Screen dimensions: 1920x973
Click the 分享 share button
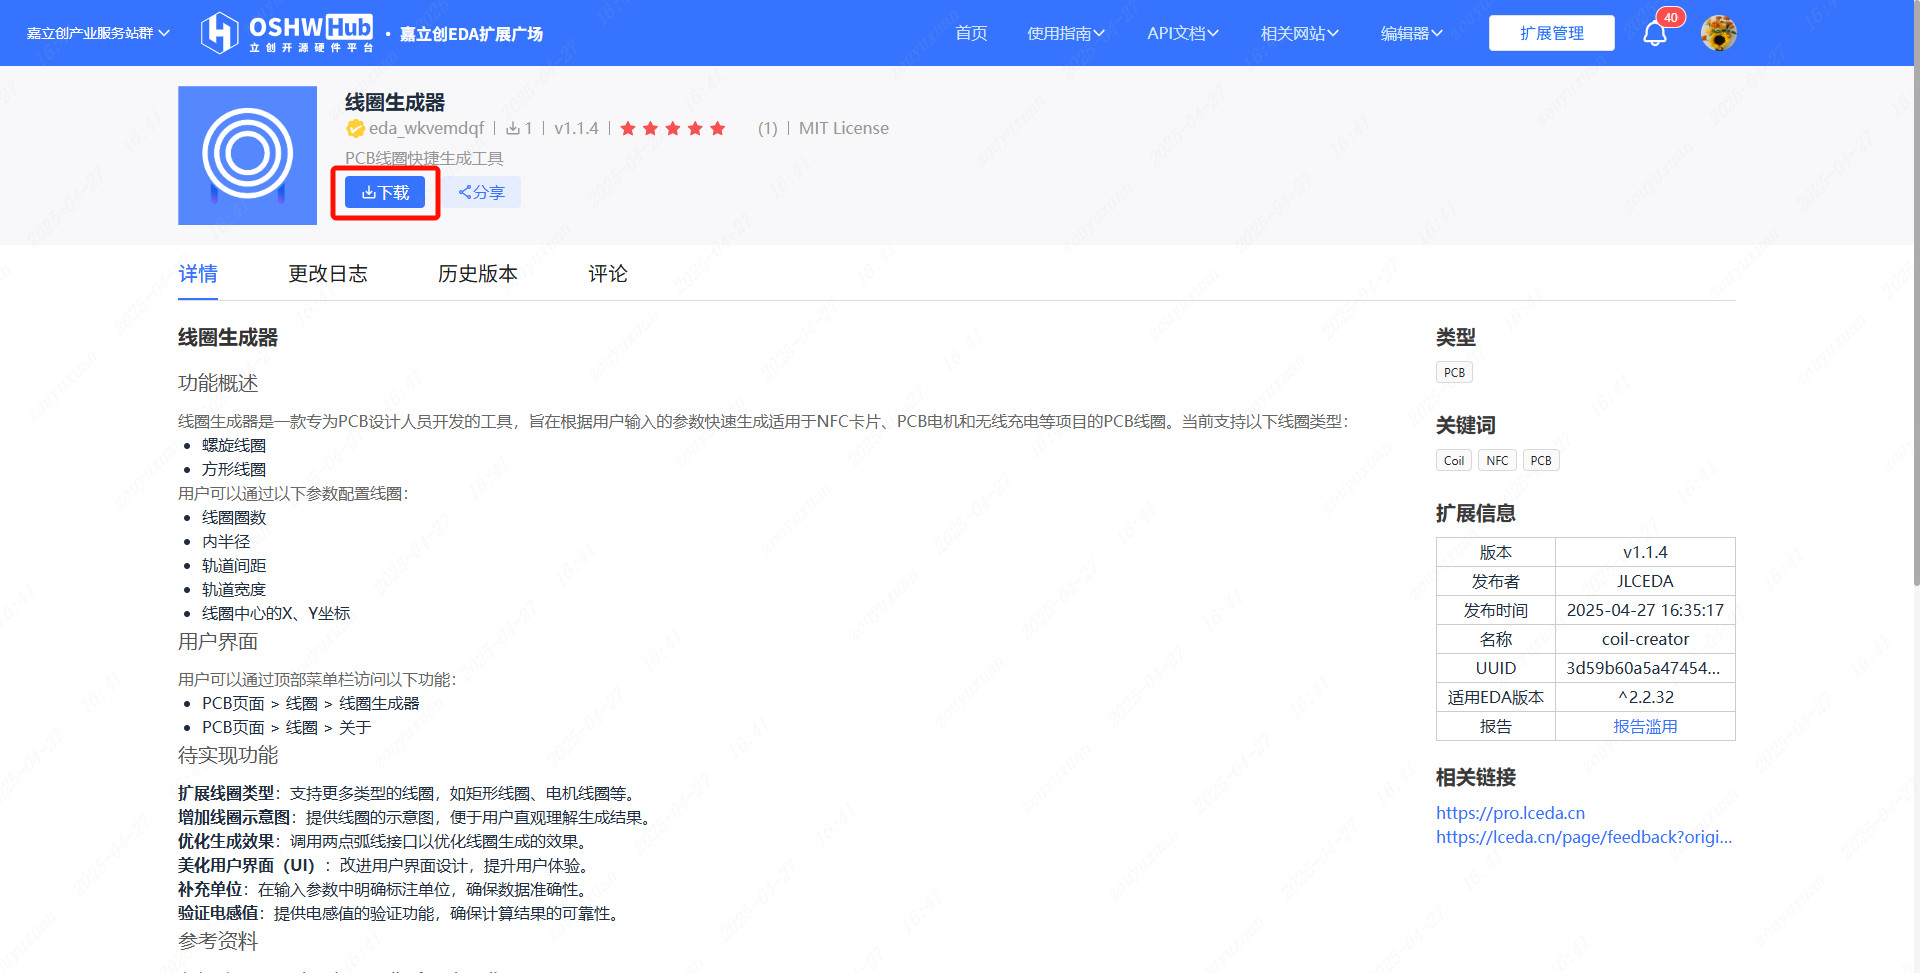[x=482, y=192]
